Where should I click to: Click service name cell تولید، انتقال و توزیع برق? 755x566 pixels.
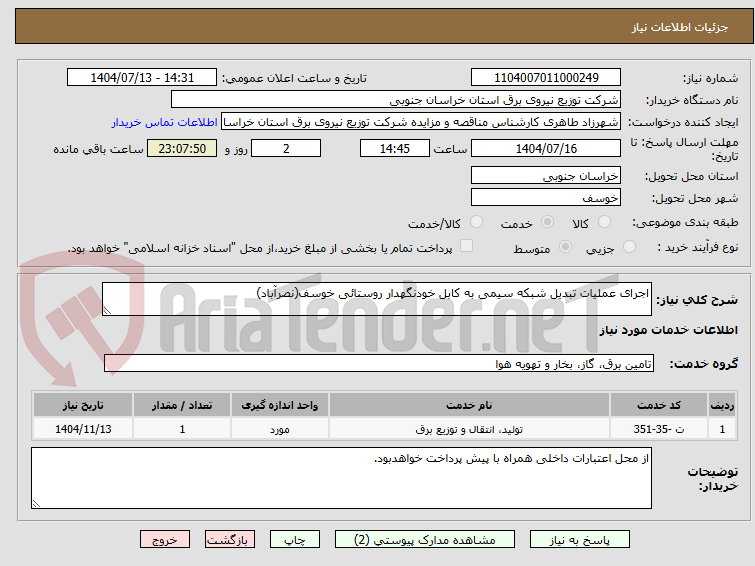pos(469,429)
